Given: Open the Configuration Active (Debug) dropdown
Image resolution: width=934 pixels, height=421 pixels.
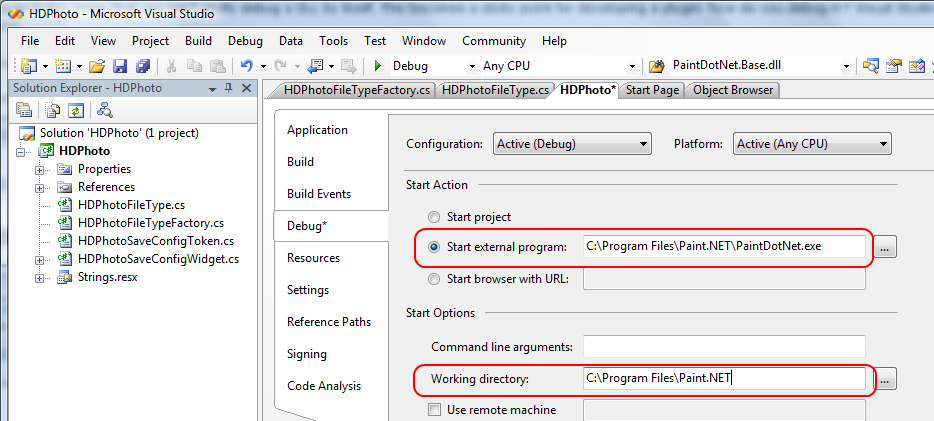Looking at the screenshot, I should click(572, 144).
